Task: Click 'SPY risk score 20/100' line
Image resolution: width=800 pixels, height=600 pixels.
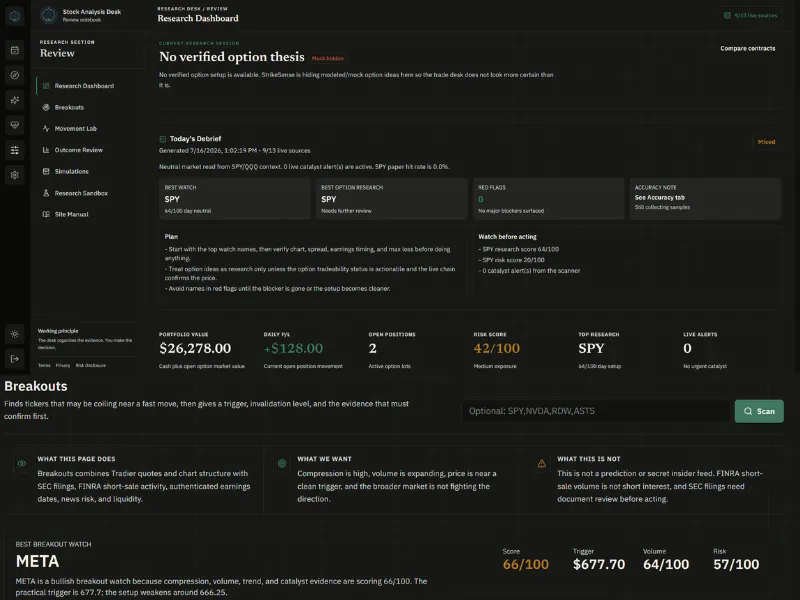Action: coord(511,260)
